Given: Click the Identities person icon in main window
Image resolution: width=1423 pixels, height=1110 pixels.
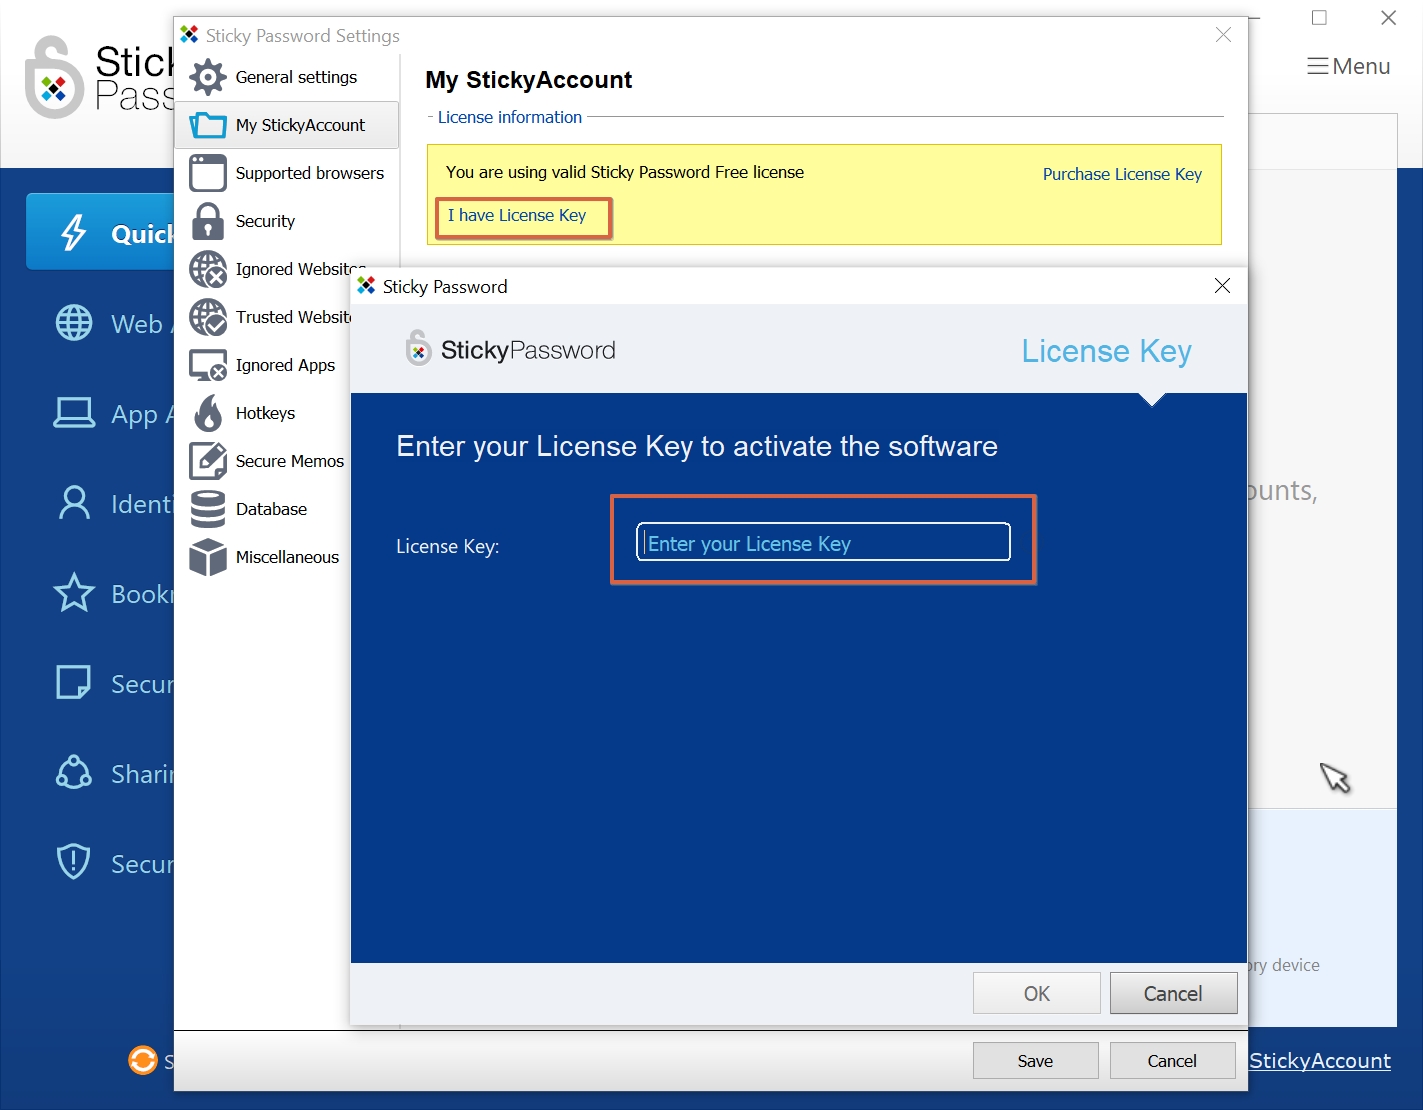Looking at the screenshot, I should coord(74,503).
